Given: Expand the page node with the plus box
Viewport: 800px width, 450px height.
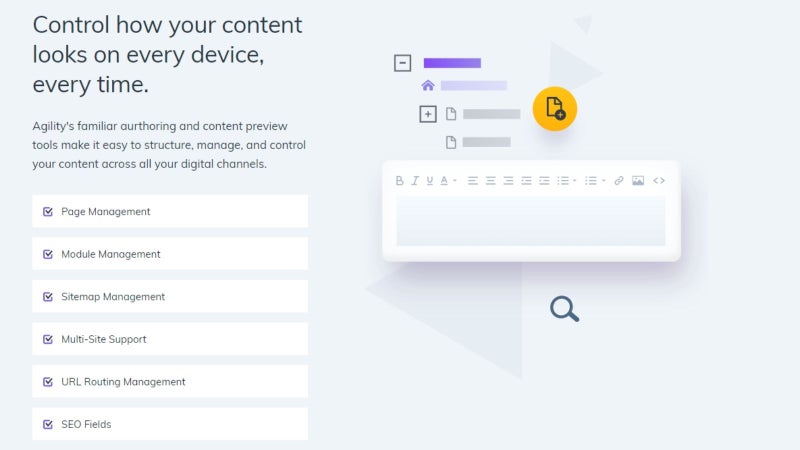Looking at the screenshot, I should click(428, 114).
